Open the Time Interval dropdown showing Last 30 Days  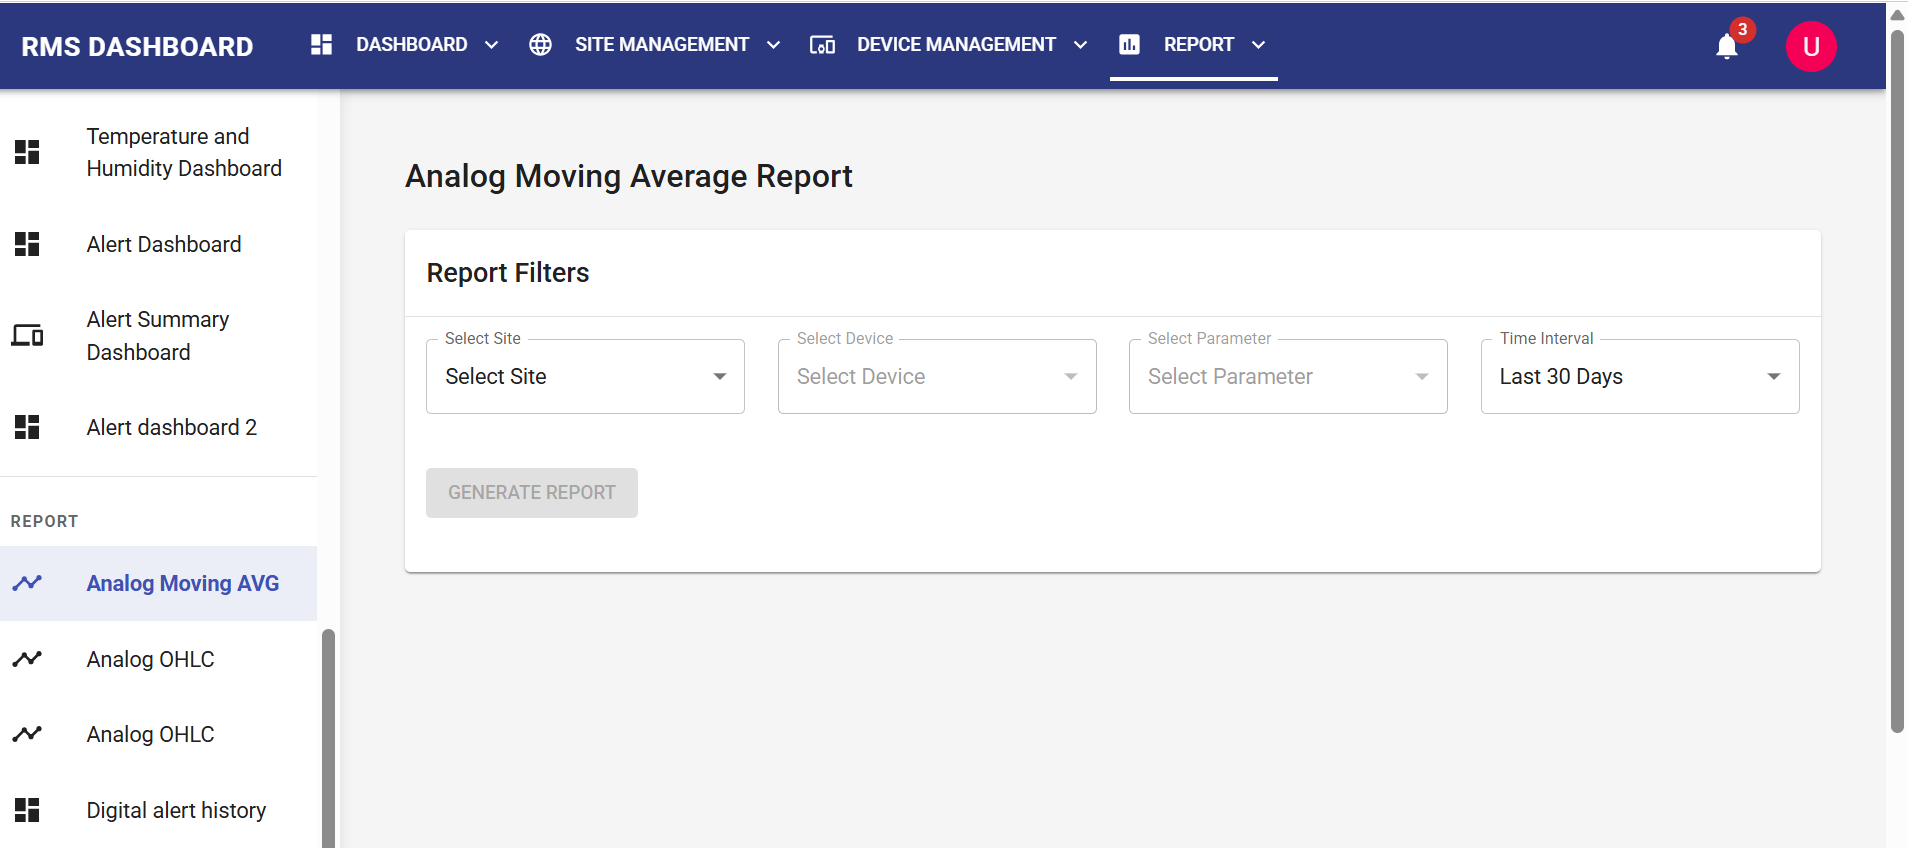point(1640,376)
